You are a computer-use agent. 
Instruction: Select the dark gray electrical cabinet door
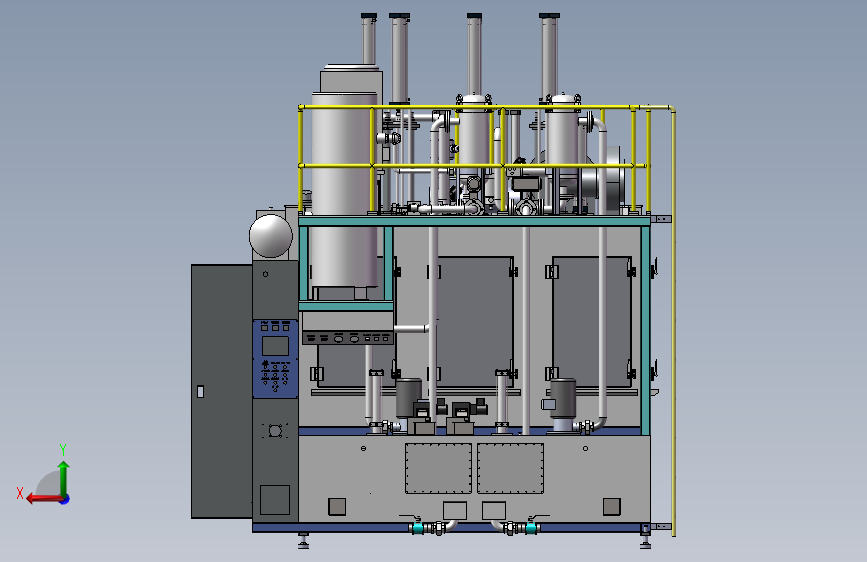pyautogui.click(x=222, y=391)
